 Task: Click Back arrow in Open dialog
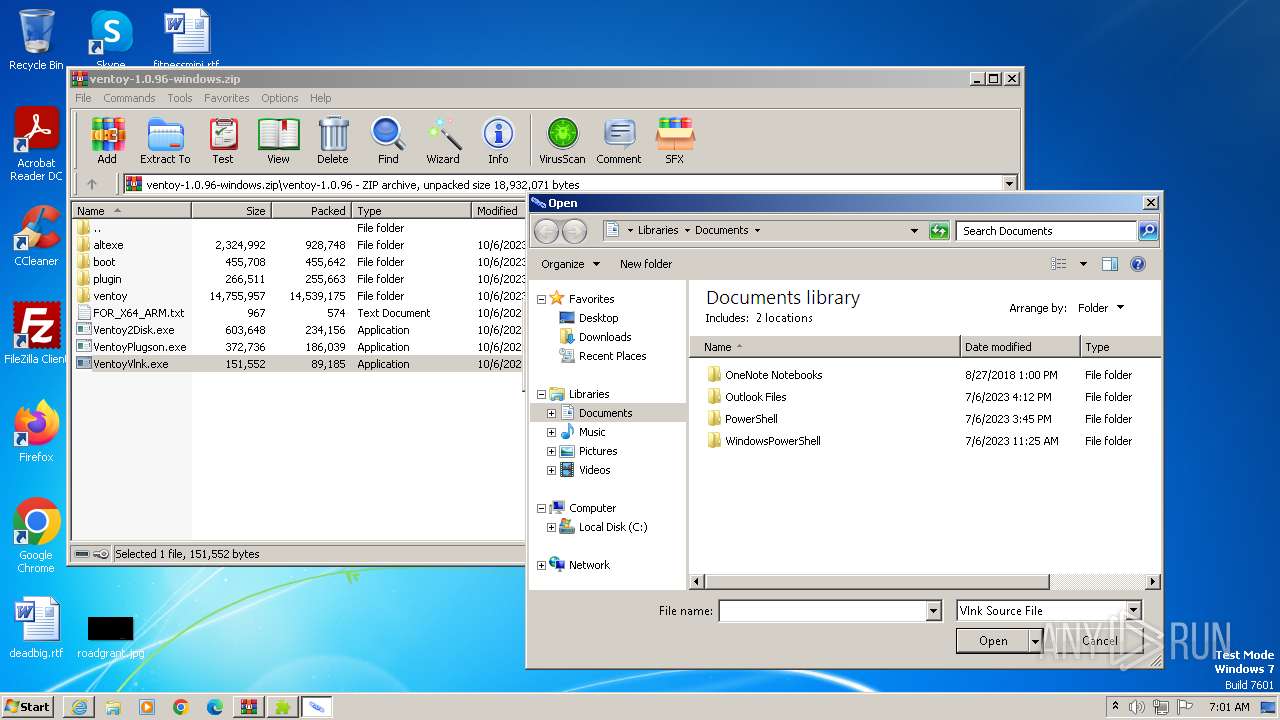[546, 231]
